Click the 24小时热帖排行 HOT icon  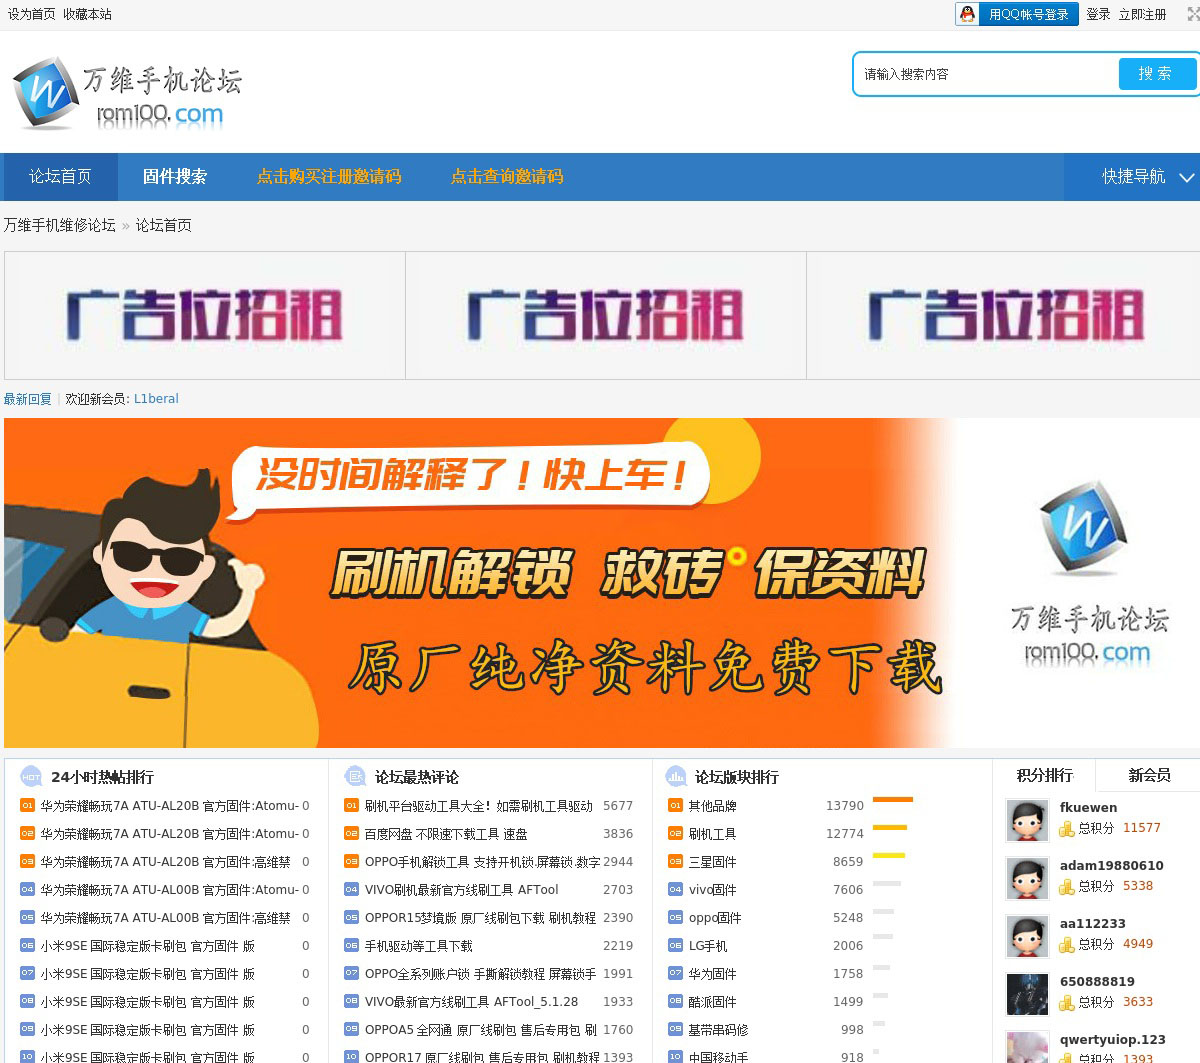31,777
